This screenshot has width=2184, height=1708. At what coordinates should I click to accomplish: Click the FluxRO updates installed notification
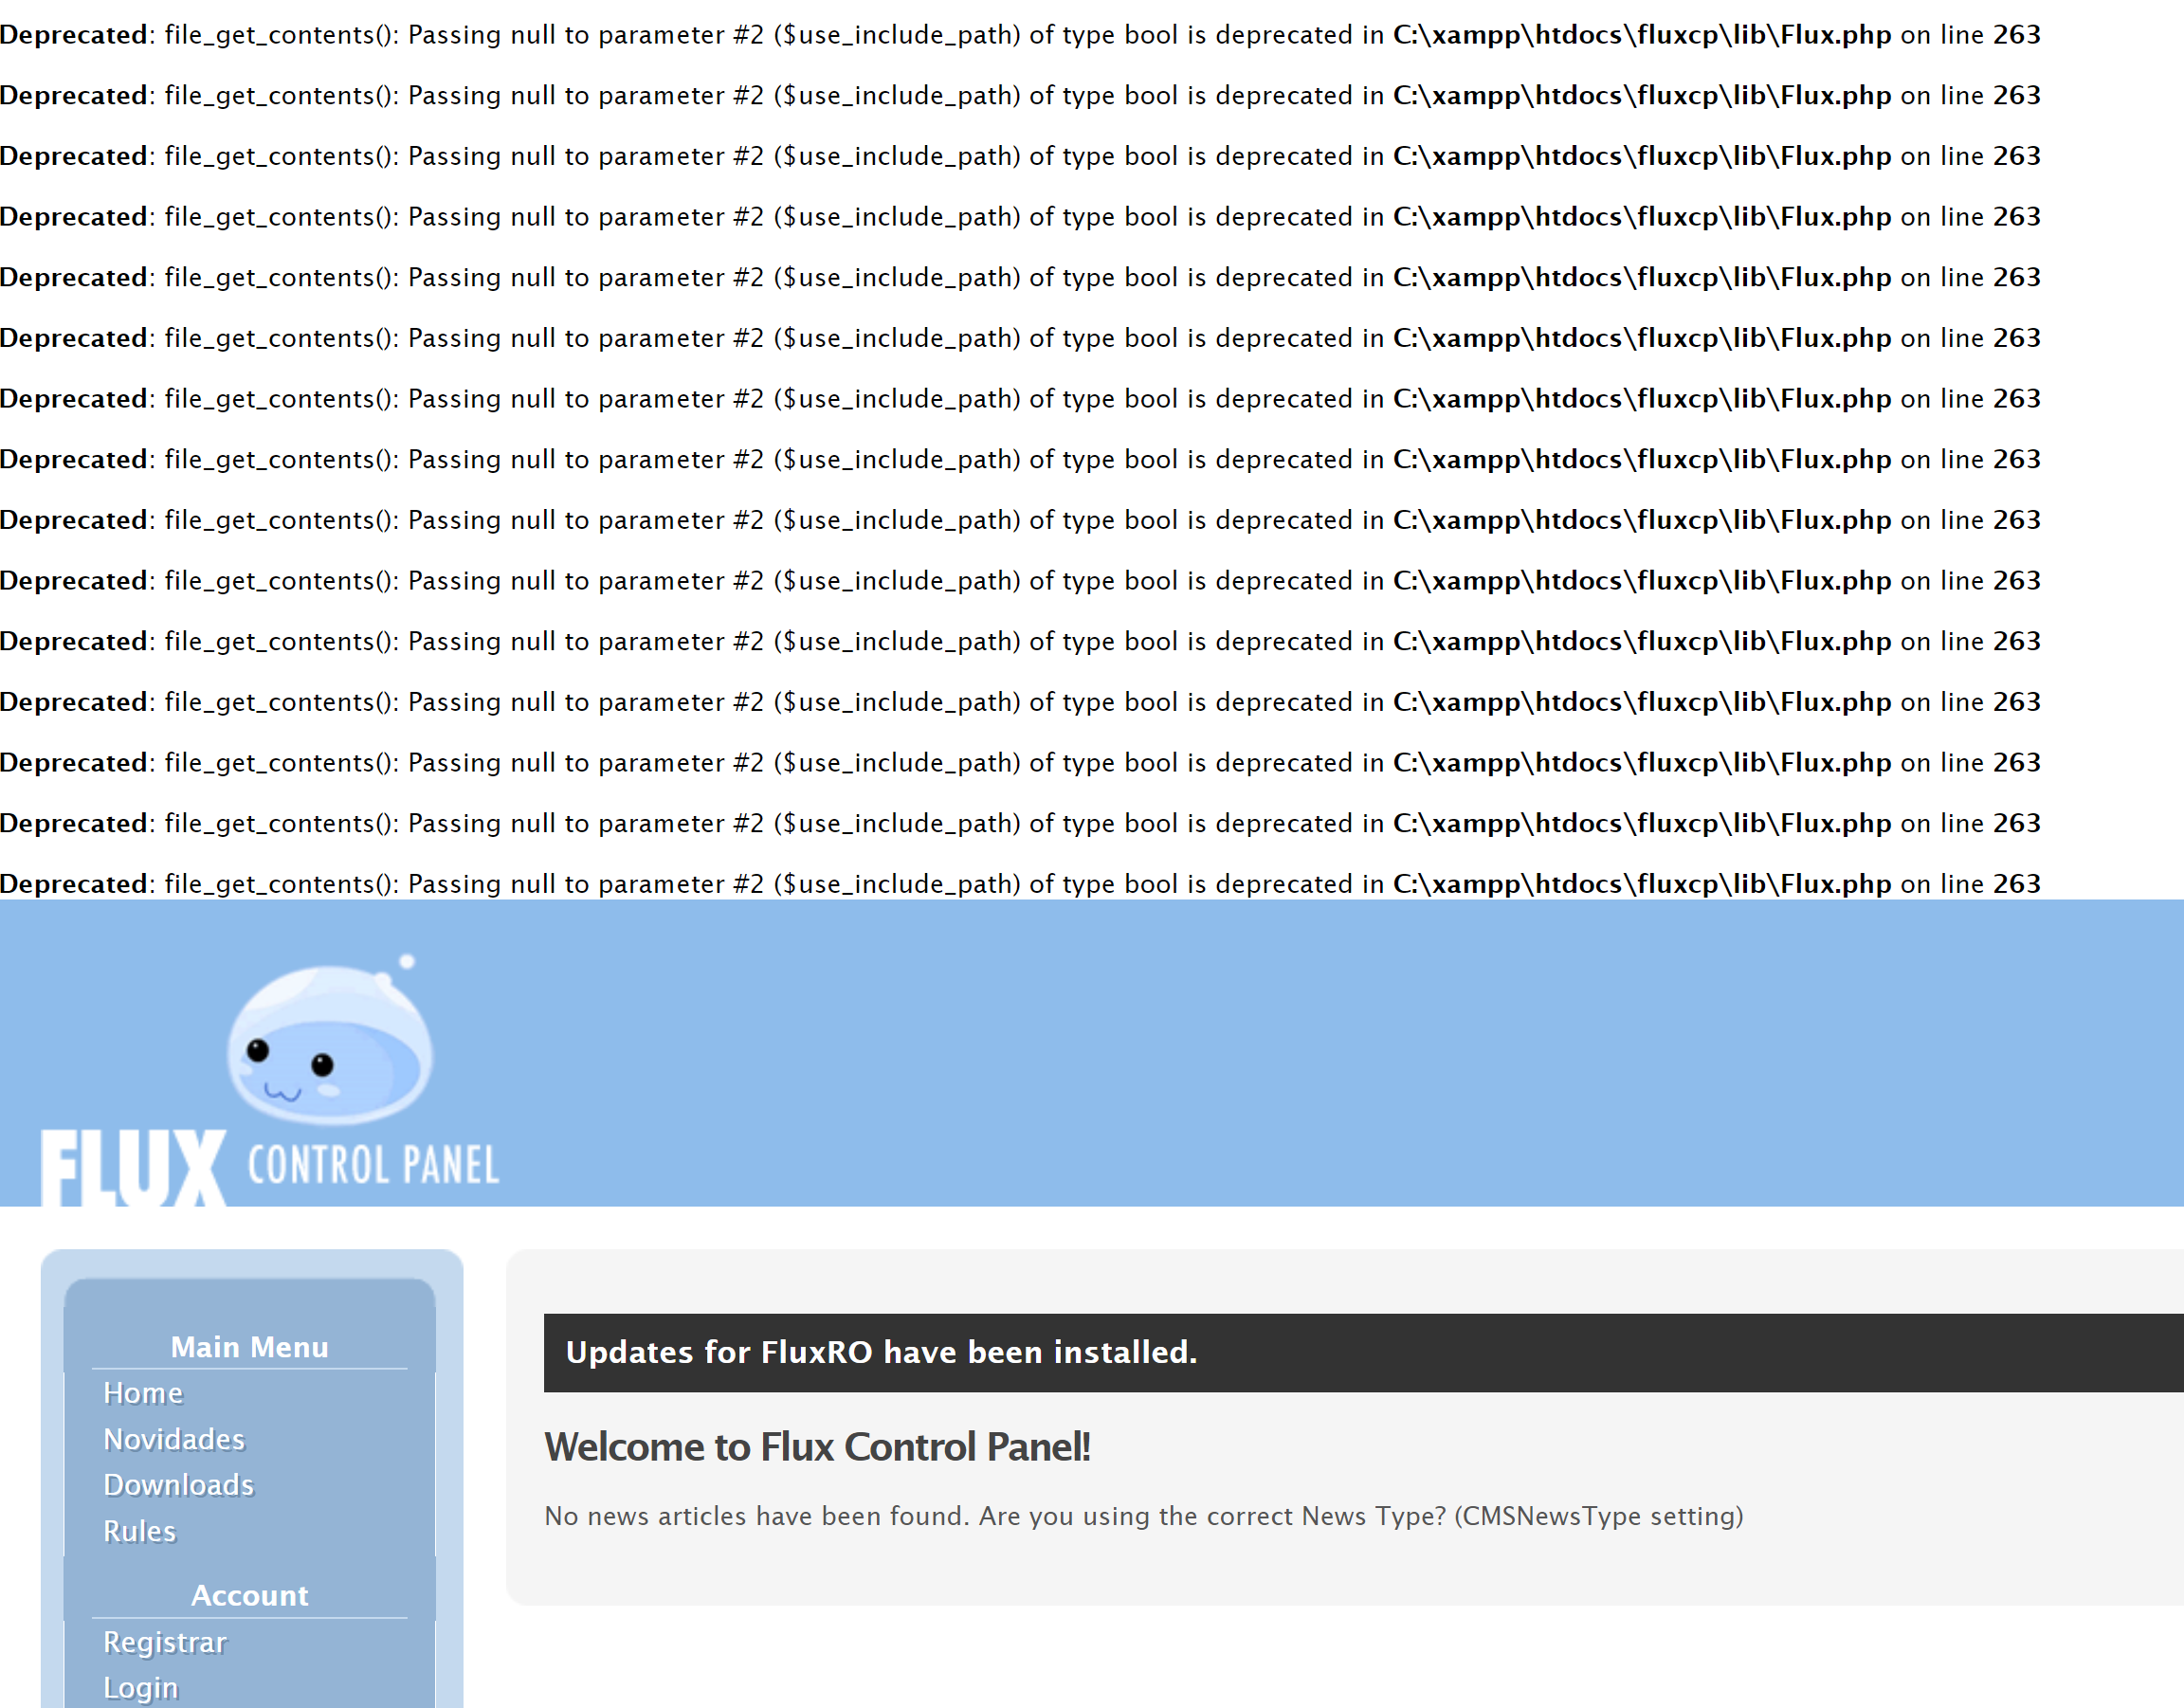click(880, 1352)
